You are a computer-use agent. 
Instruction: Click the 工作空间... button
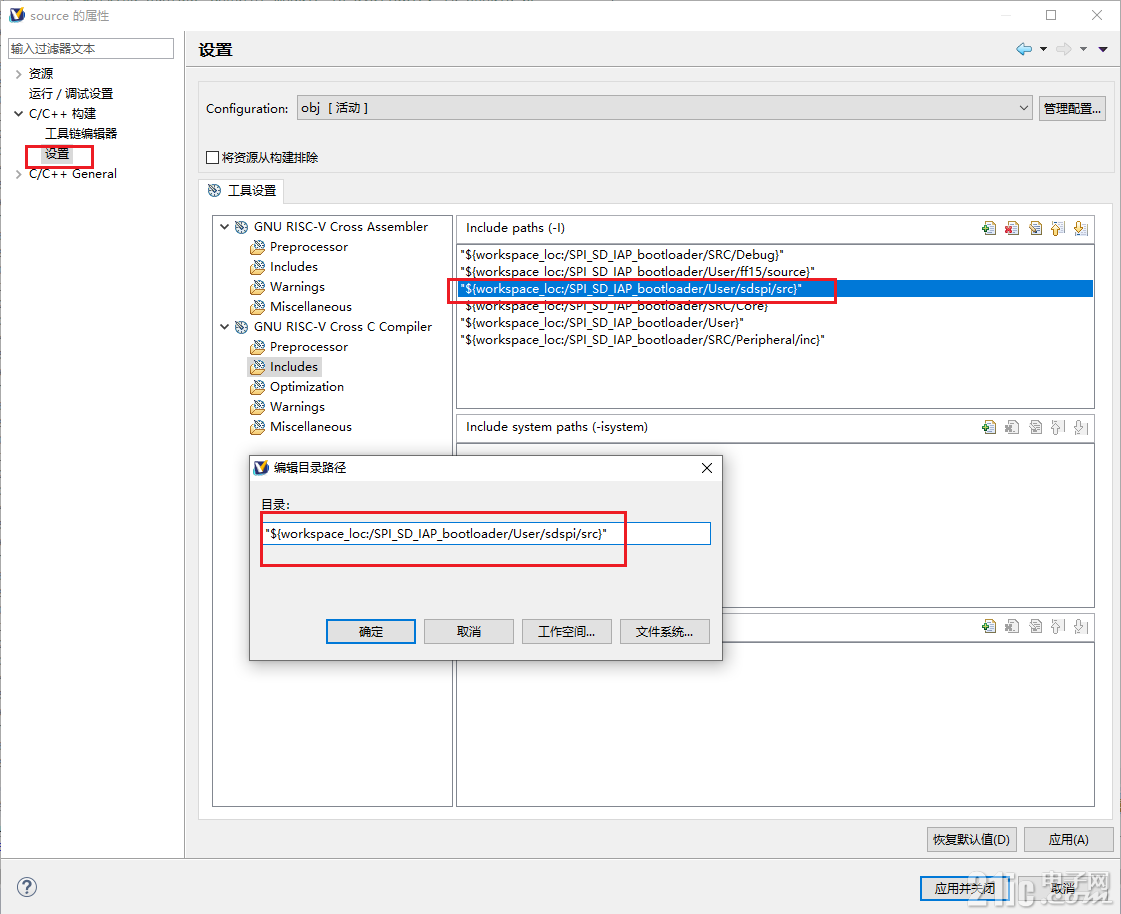[x=566, y=632]
